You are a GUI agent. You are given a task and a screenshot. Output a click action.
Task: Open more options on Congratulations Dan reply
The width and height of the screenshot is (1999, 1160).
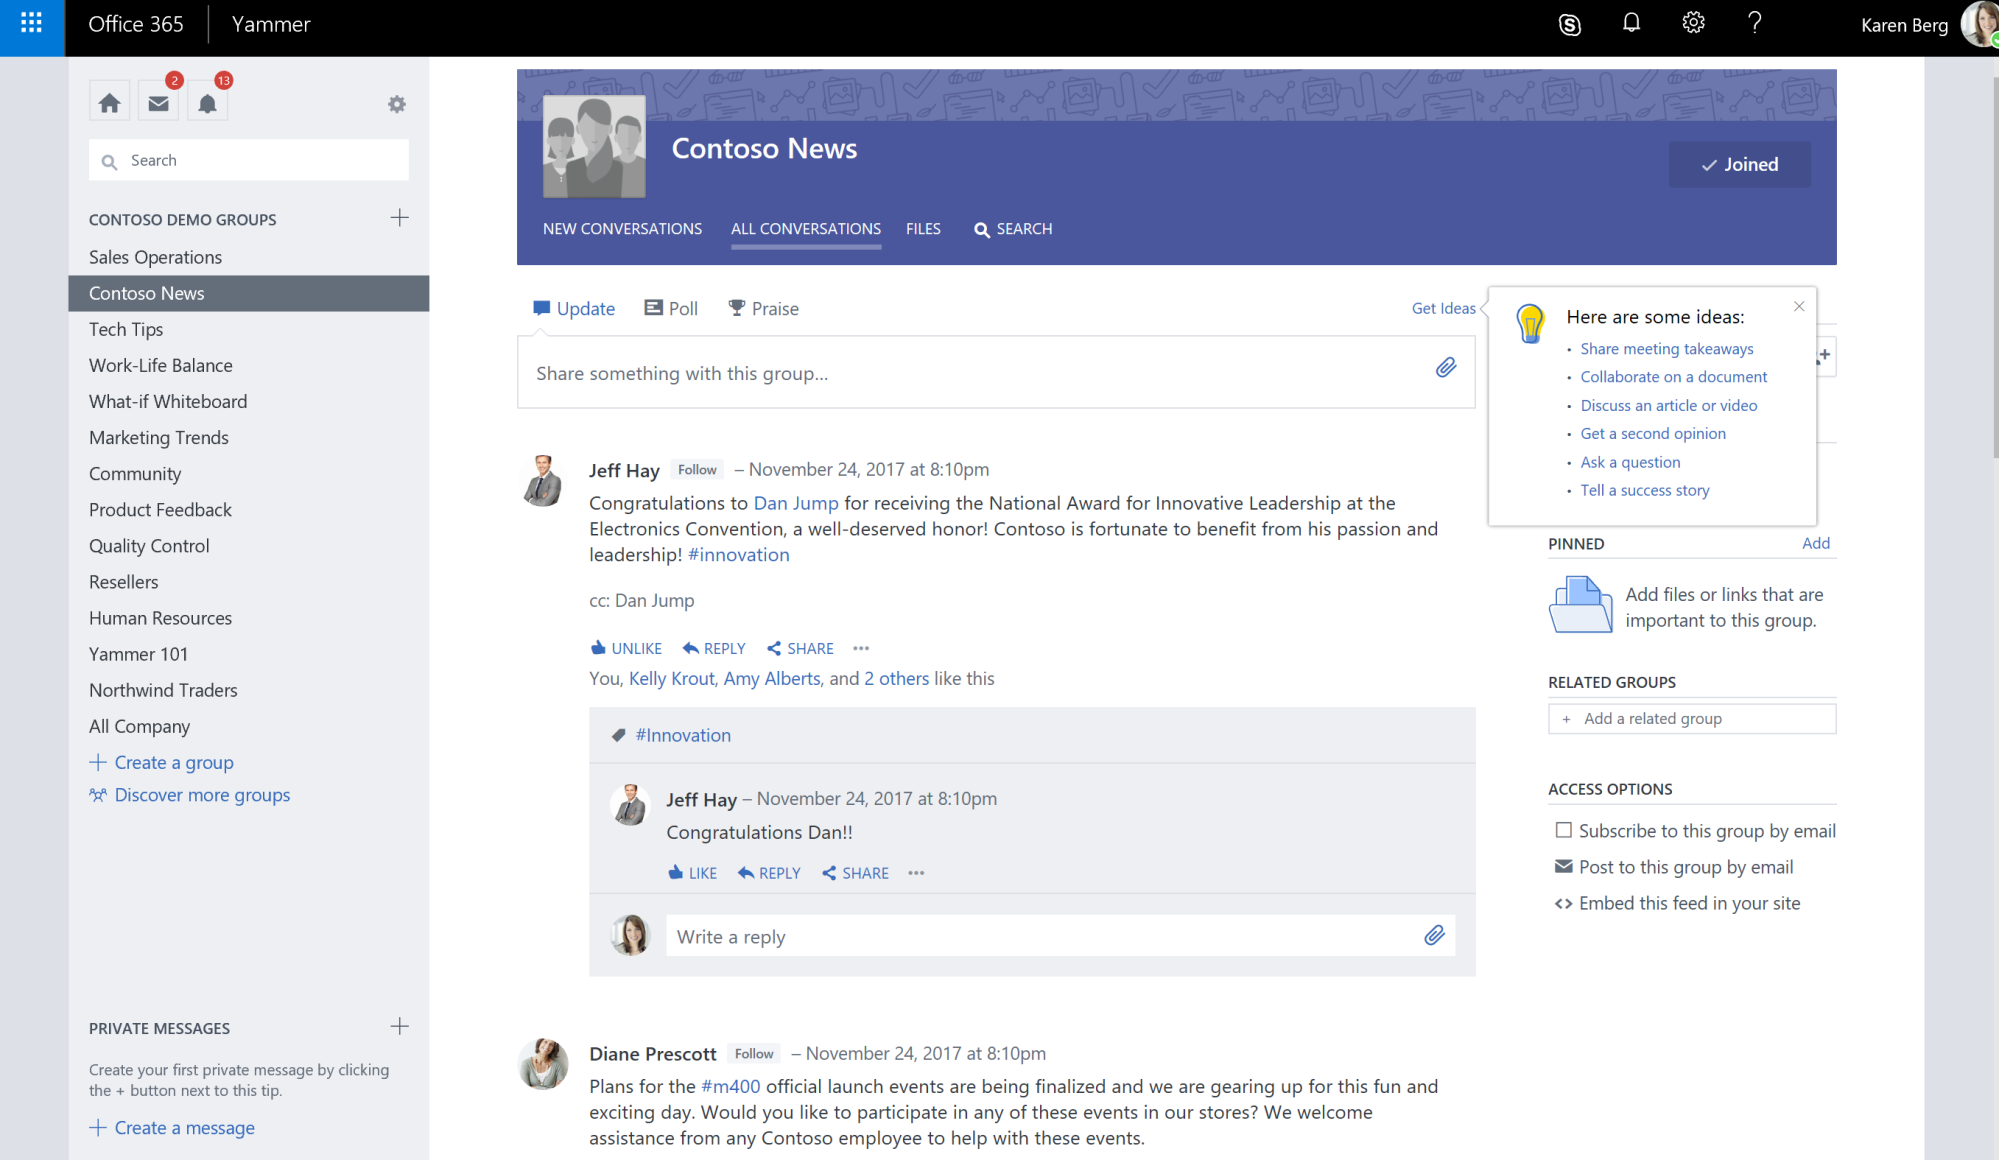point(916,873)
